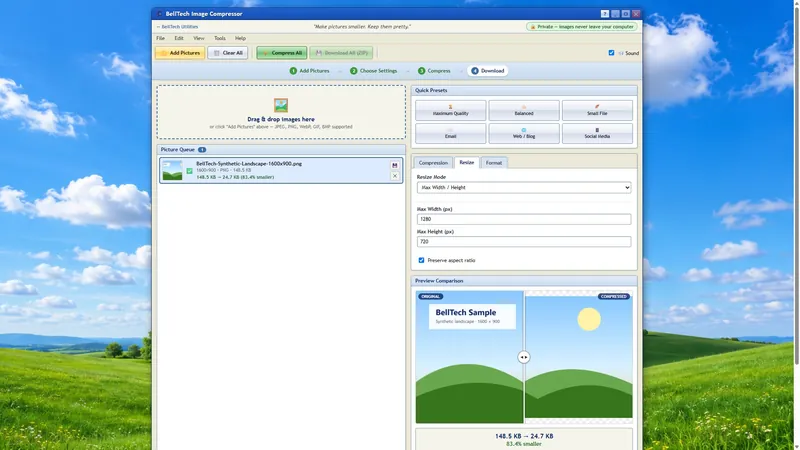800x450 pixels.
Task: Click the title bar help question icon
Action: pos(605,14)
